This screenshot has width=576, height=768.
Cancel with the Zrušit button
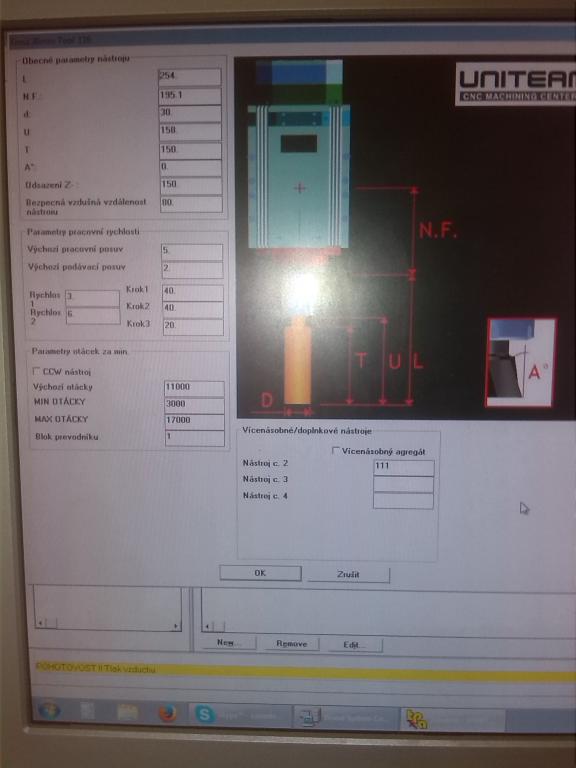(x=348, y=575)
